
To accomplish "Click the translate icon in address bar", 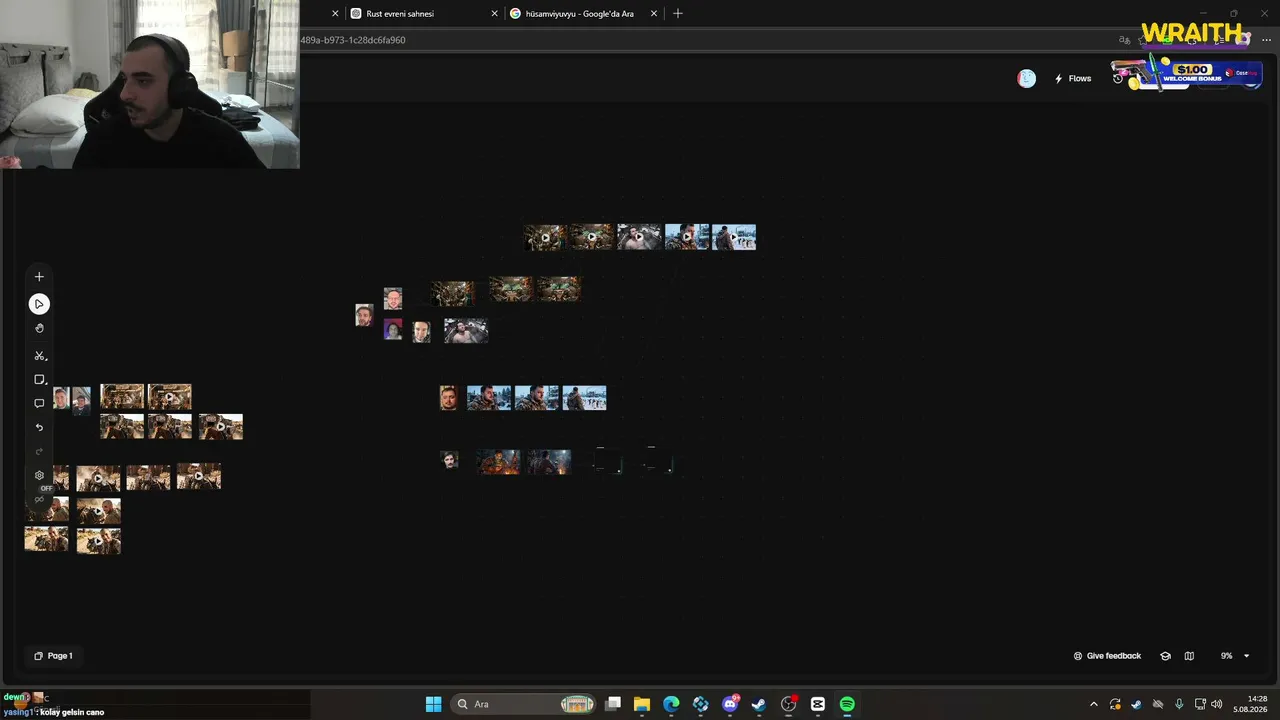I will pos(1124,40).
